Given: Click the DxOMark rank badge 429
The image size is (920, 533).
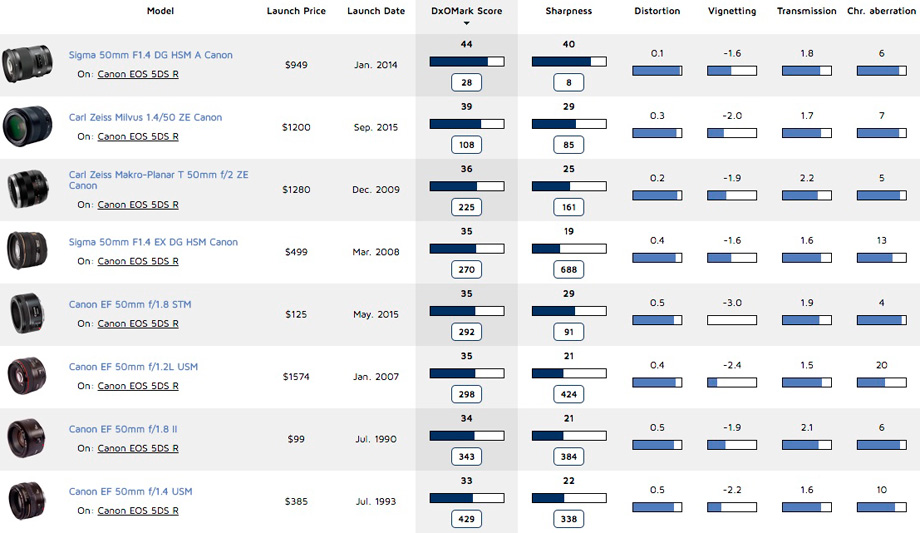Looking at the screenshot, I should pos(466,519).
